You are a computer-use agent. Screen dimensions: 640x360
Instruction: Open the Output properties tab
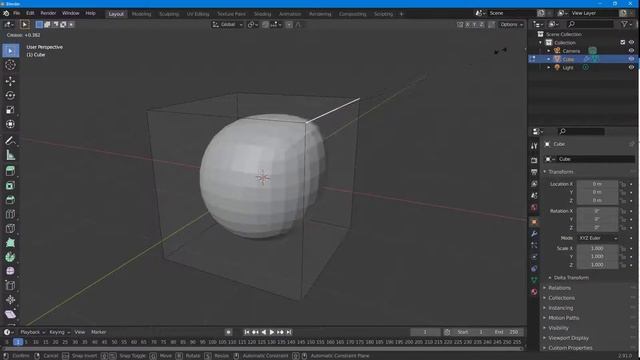(x=534, y=172)
